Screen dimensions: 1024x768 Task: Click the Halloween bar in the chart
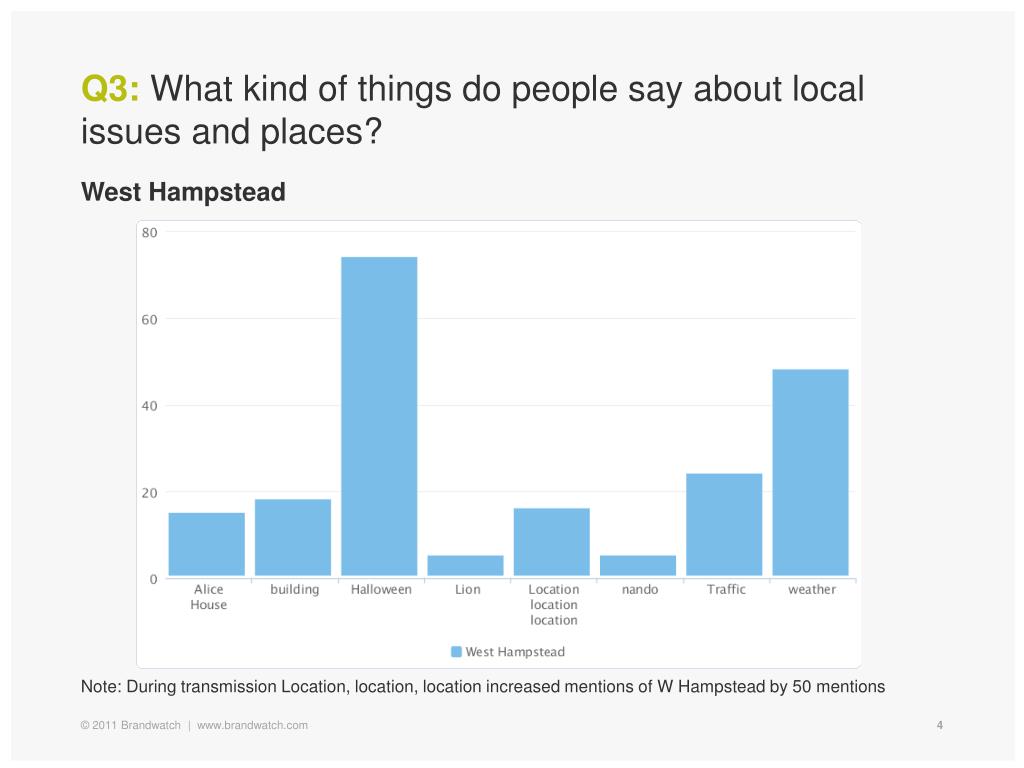pos(379,416)
